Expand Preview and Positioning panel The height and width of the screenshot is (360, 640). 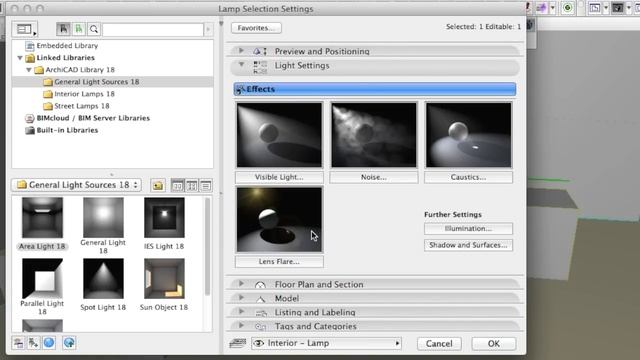(x=241, y=51)
